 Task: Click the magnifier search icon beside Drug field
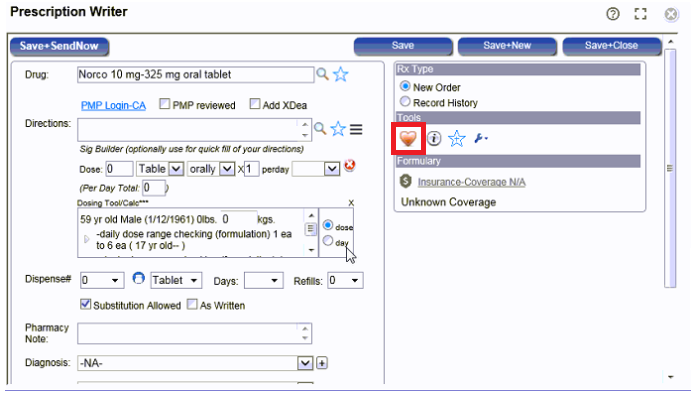point(321,74)
